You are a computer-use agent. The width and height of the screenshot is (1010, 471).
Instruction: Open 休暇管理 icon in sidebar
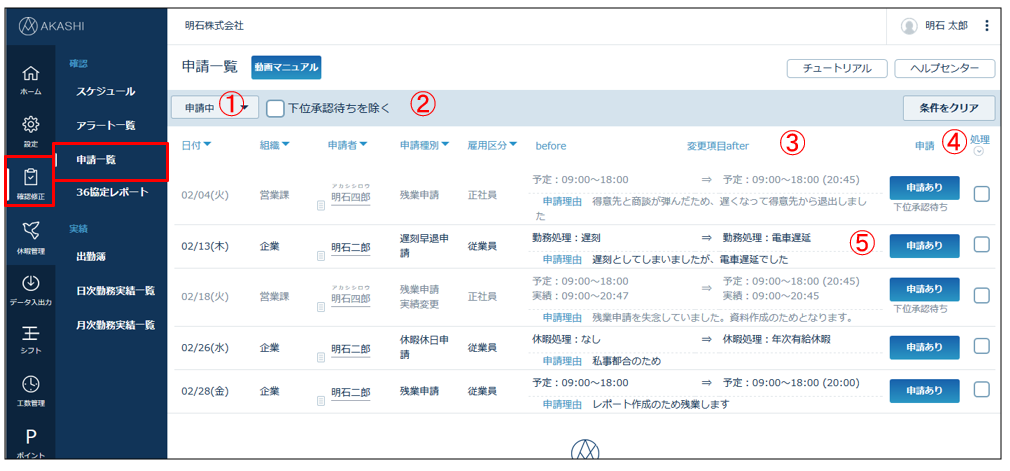(31, 236)
